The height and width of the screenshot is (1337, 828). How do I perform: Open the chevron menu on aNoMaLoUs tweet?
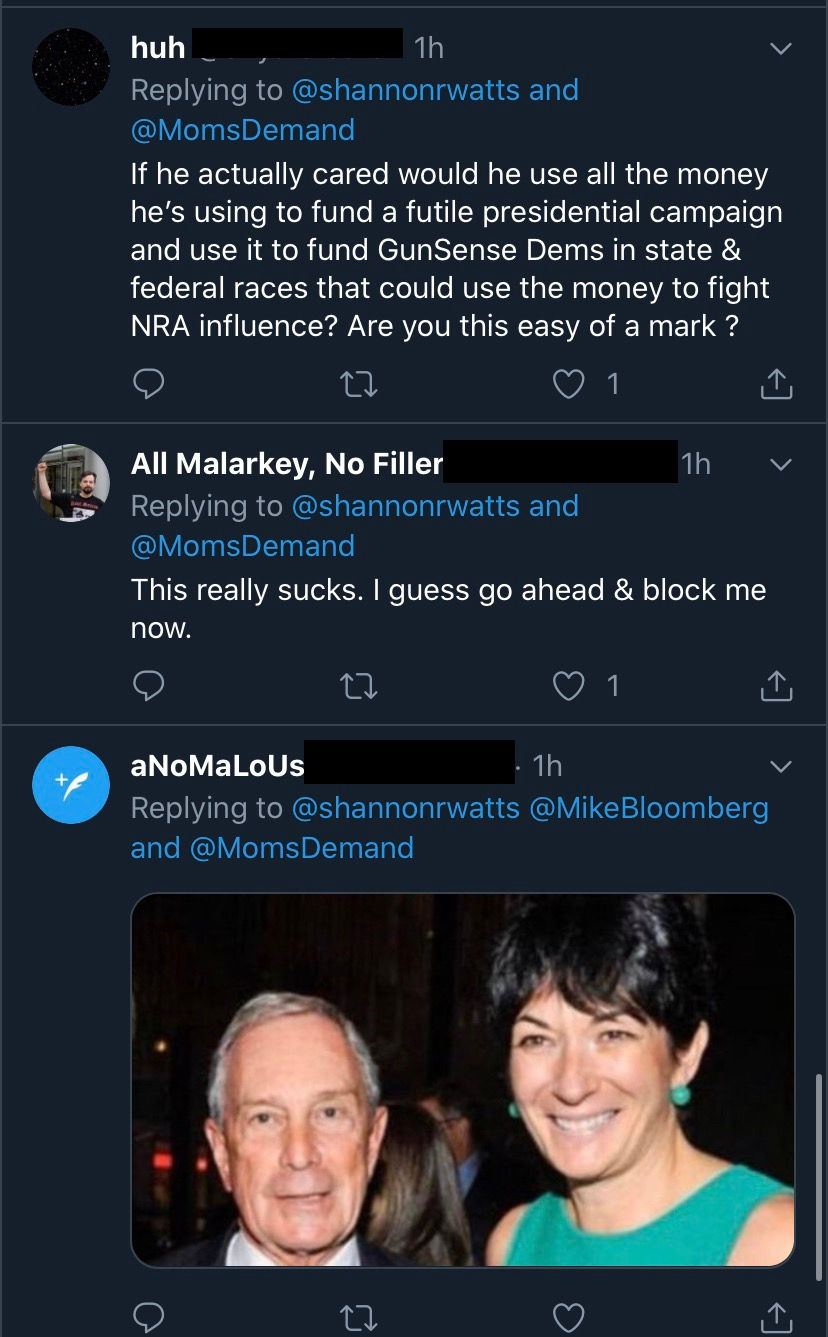point(780,767)
